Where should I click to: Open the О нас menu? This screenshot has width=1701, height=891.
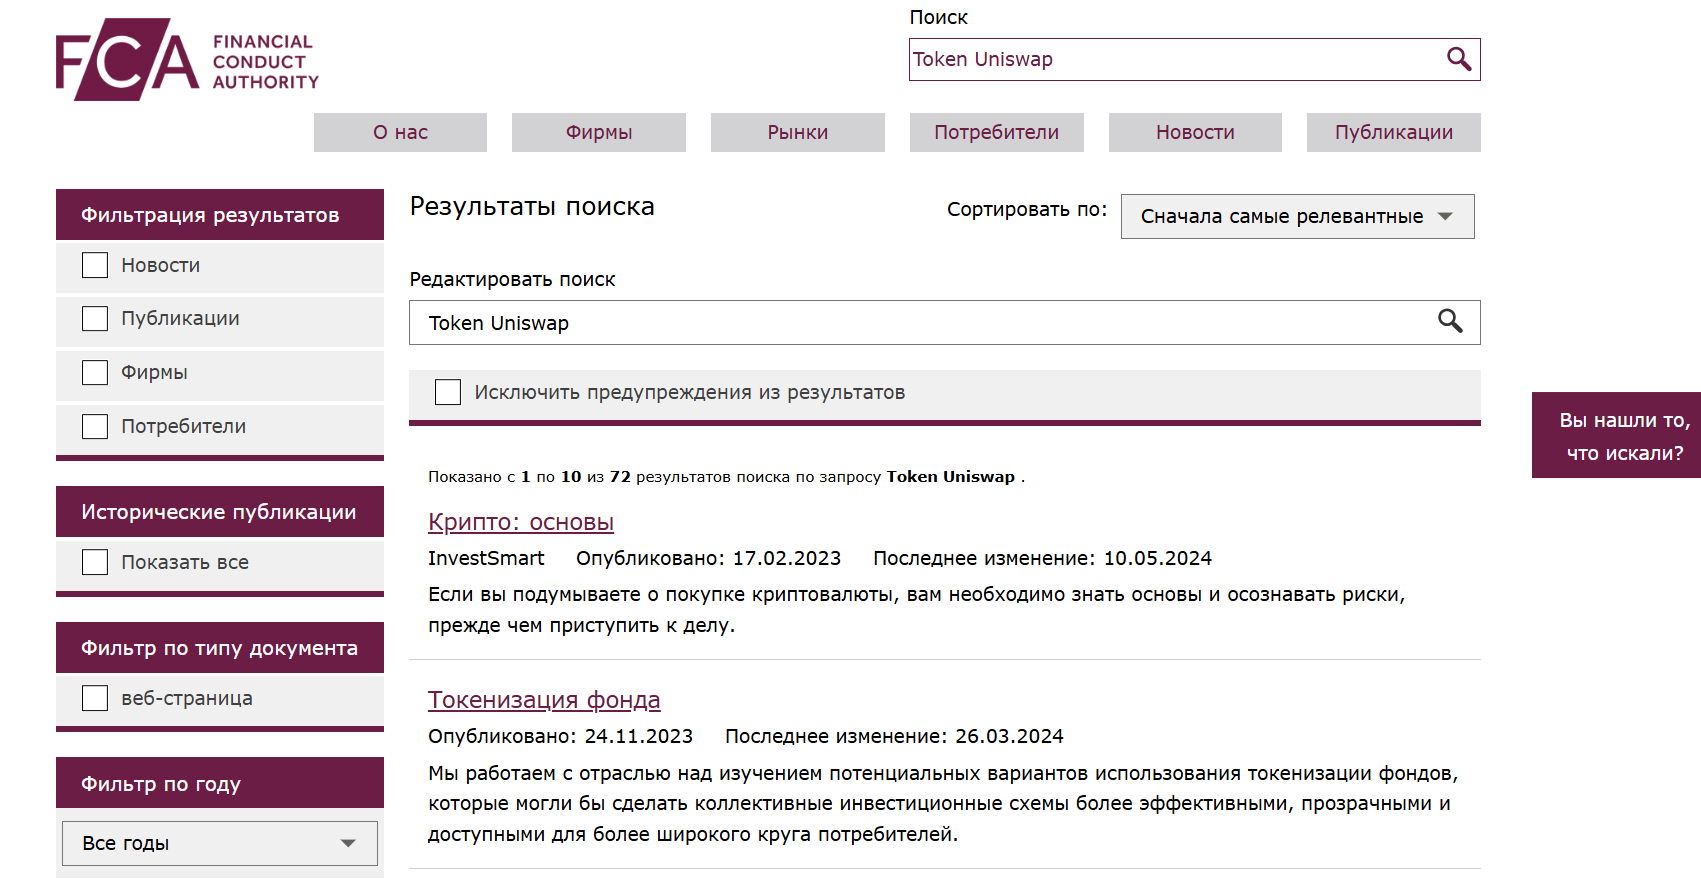coord(400,132)
